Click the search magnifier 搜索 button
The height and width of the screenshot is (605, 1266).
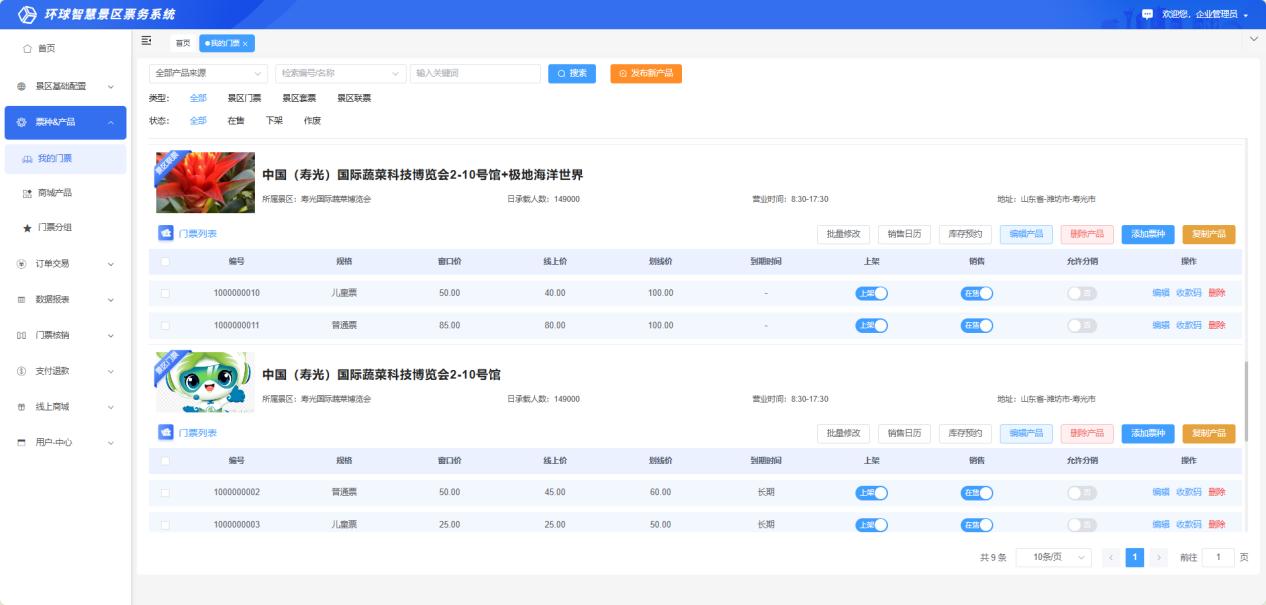[x=572, y=73]
